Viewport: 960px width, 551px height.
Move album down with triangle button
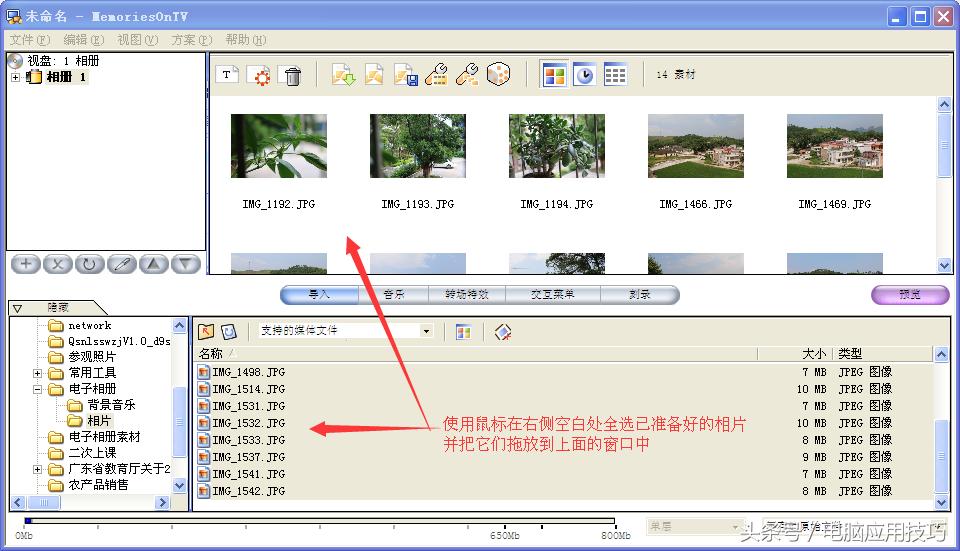[186, 264]
